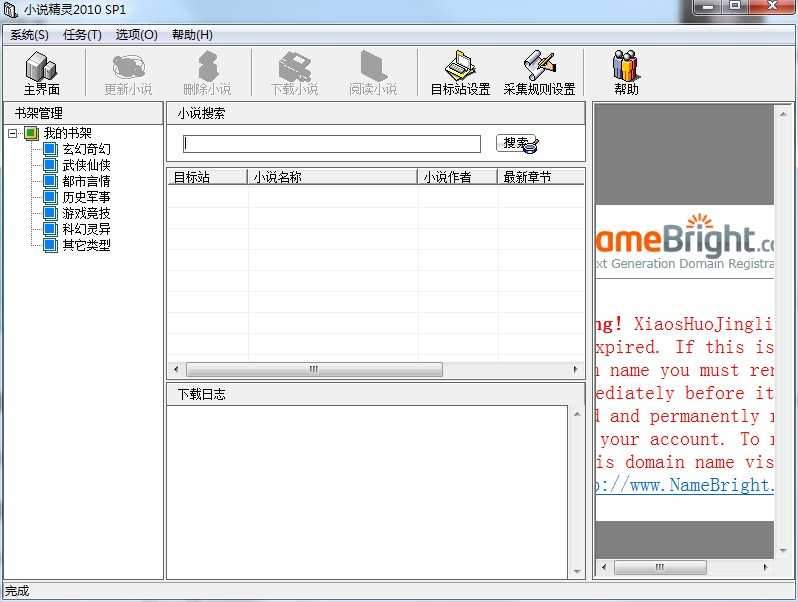Click the novel list horizontal scrollbar thumb
This screenshot has height=602, width=798.
314,369
